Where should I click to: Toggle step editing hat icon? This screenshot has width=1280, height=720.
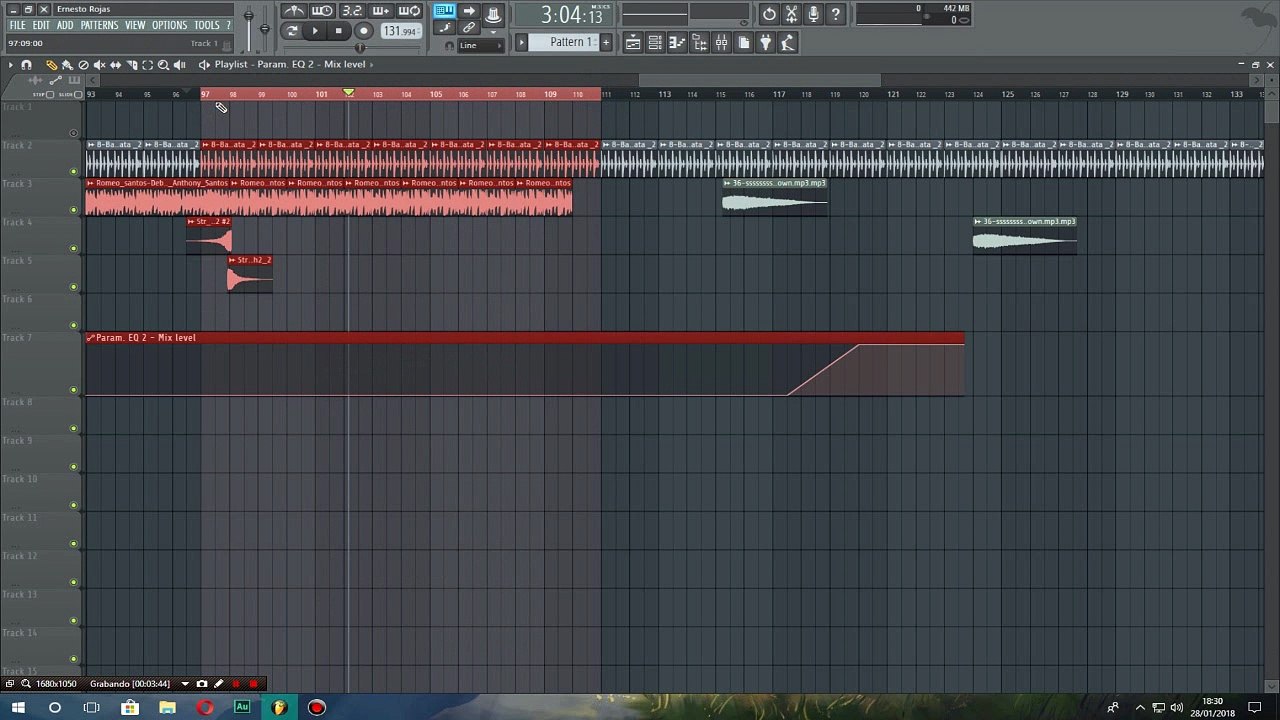[493, 13]
